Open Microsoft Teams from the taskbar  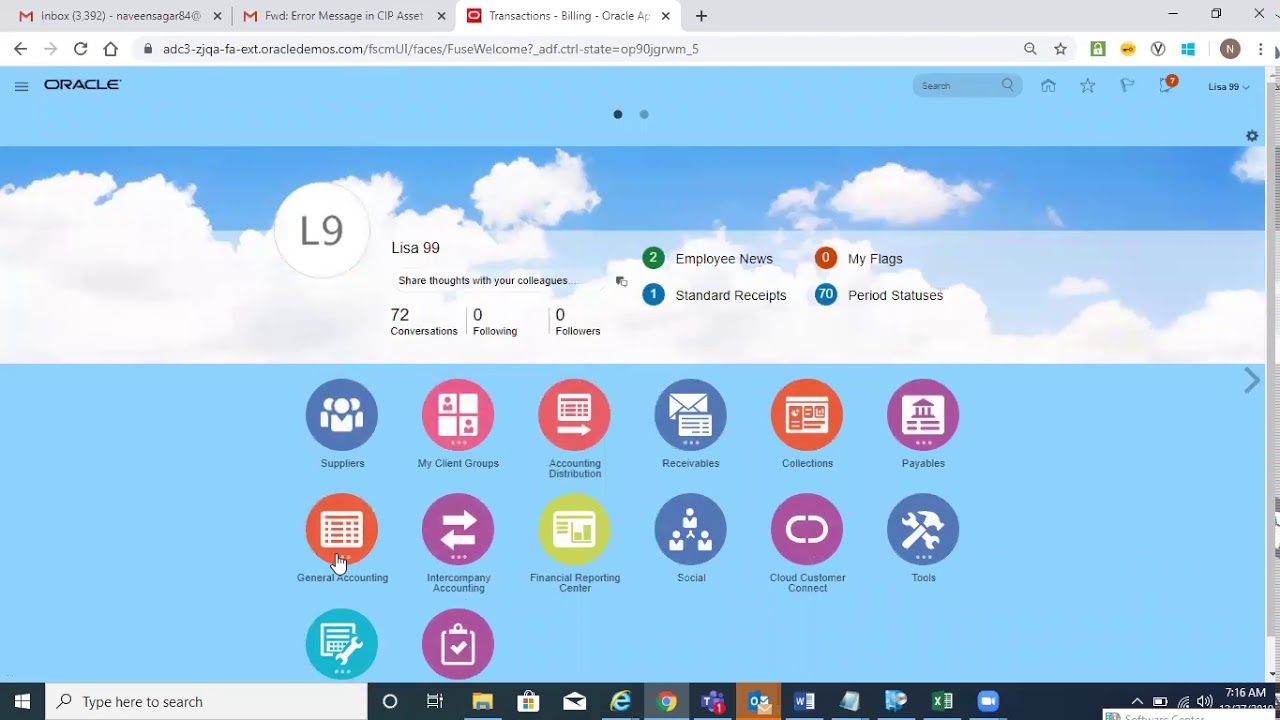click(x=712, y=701)
